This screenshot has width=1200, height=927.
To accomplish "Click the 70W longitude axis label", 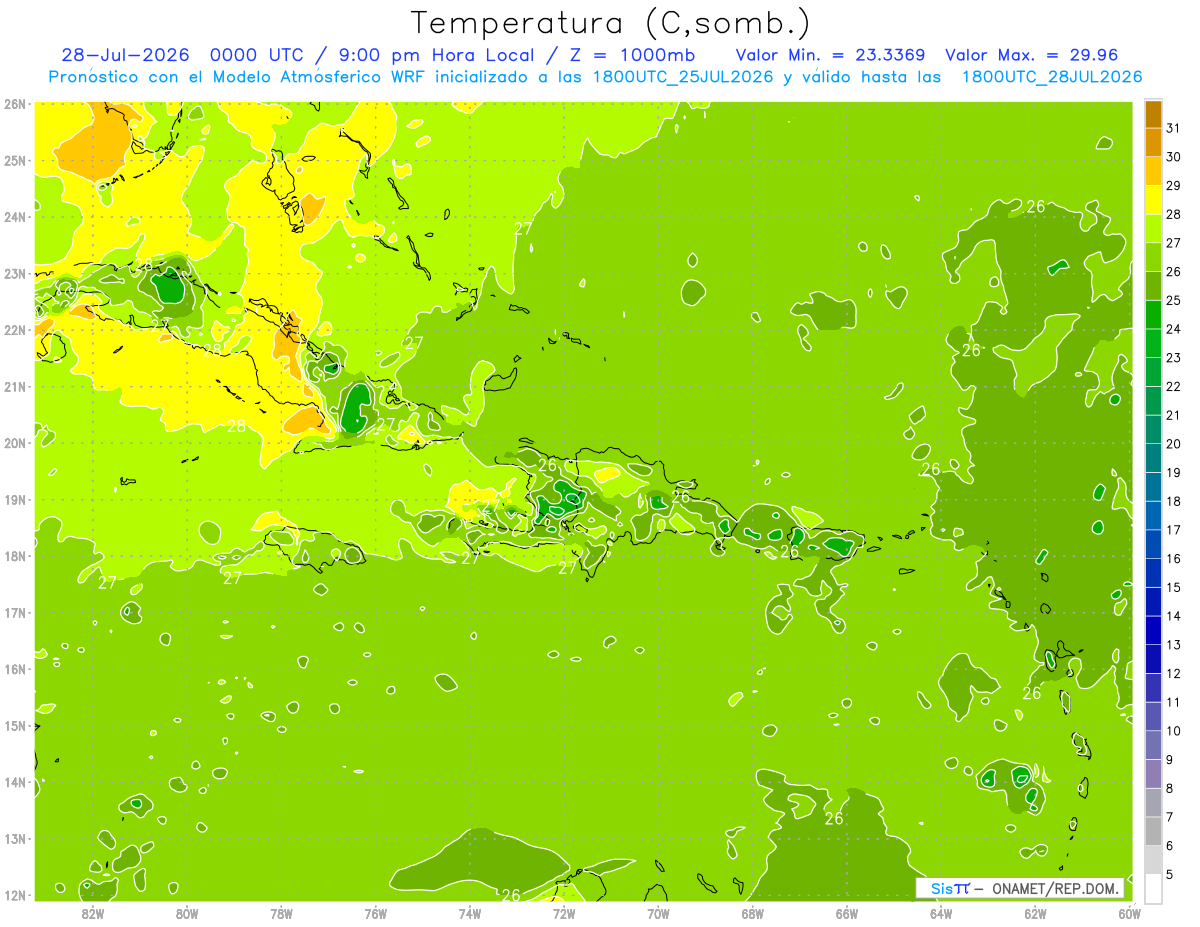I will pyautogui.click(x=658, y=913).
